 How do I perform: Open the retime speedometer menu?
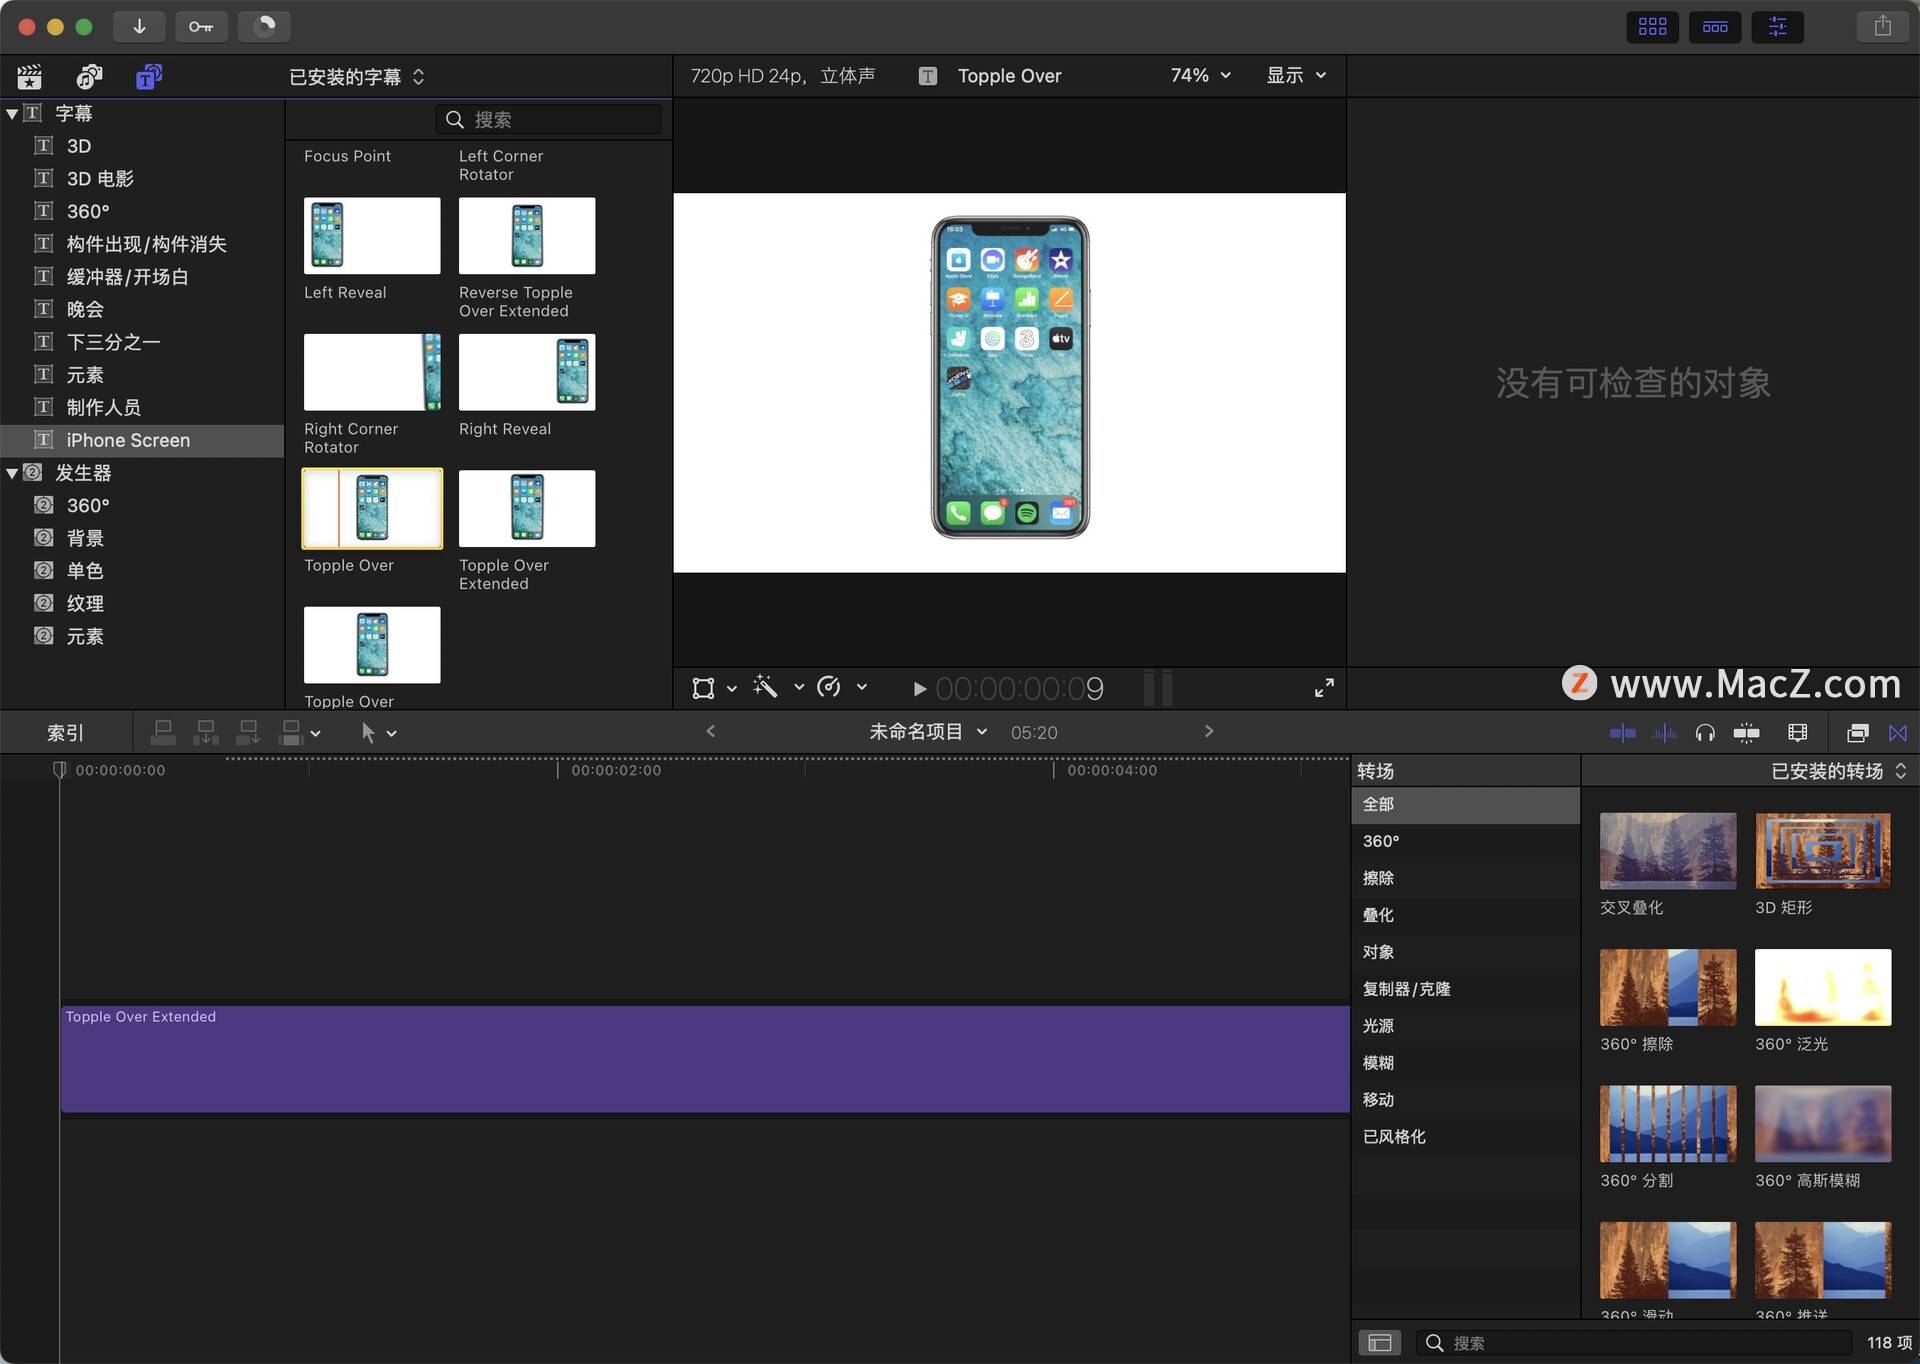pyautogui.click(x=841, y=687)
